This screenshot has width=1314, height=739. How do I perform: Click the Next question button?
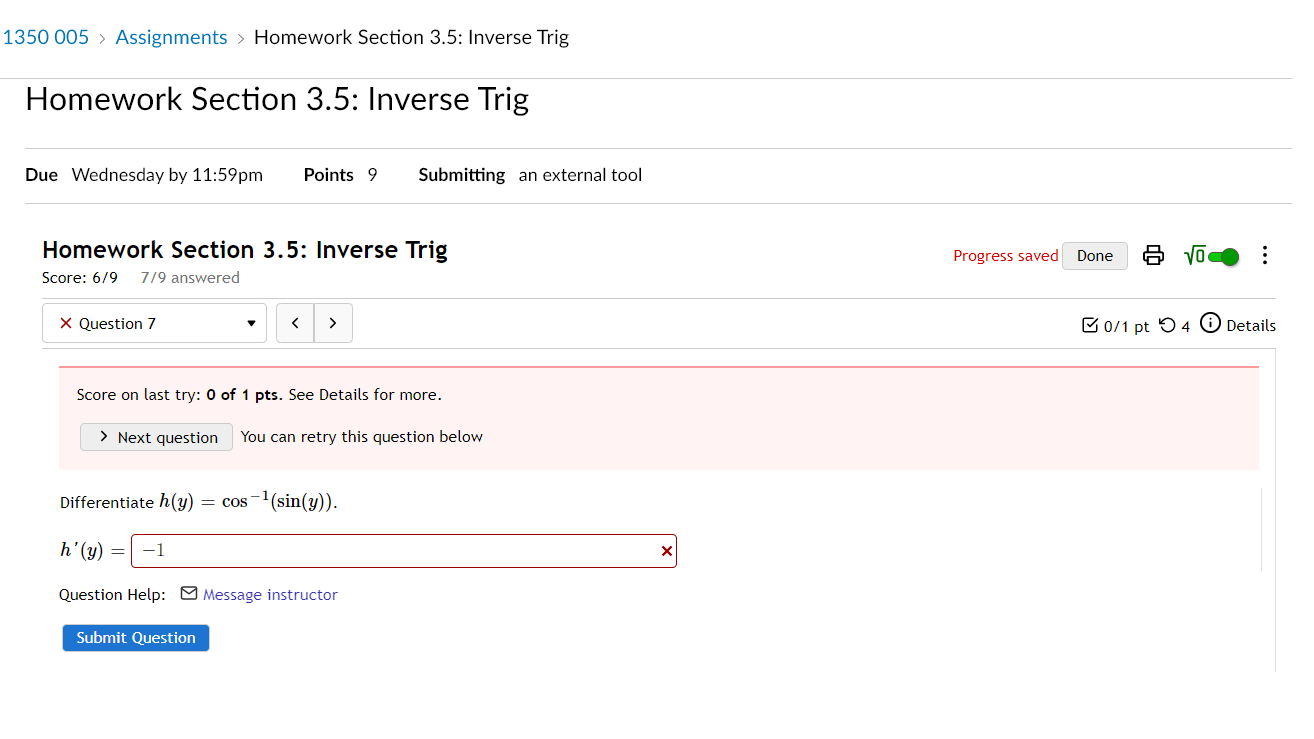(x=156, y=437)
